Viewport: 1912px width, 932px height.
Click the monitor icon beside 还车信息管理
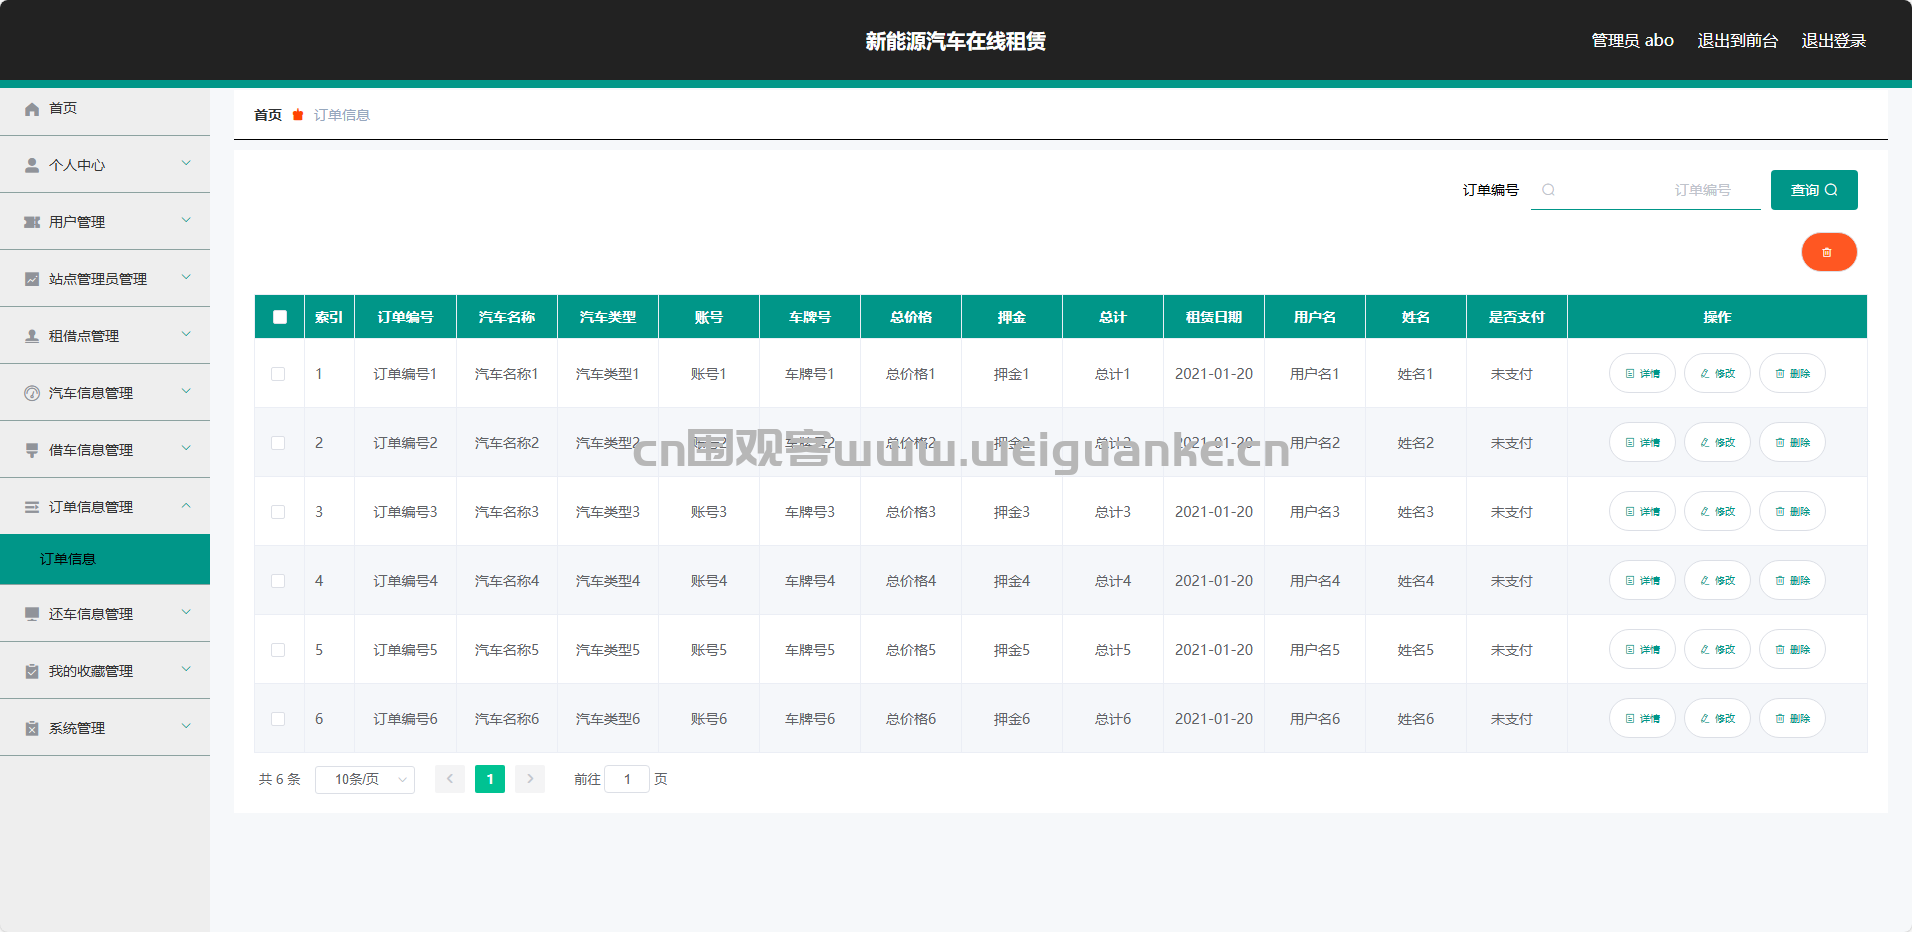click(32, 614)
